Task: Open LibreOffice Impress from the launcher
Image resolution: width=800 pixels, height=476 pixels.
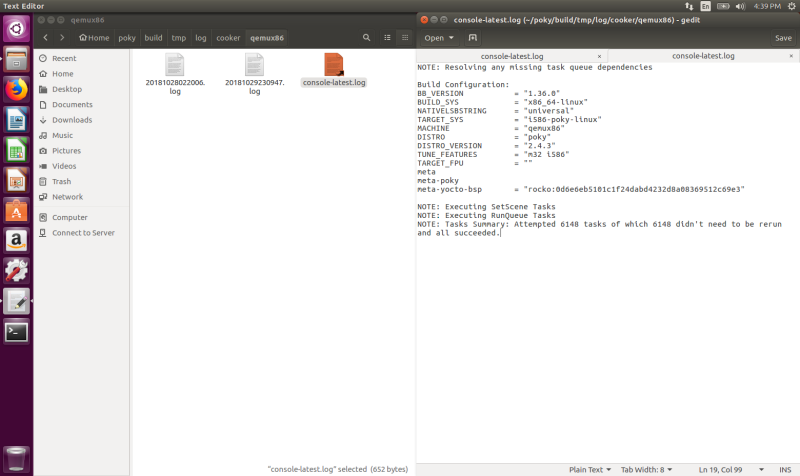Action: (16, 181)
